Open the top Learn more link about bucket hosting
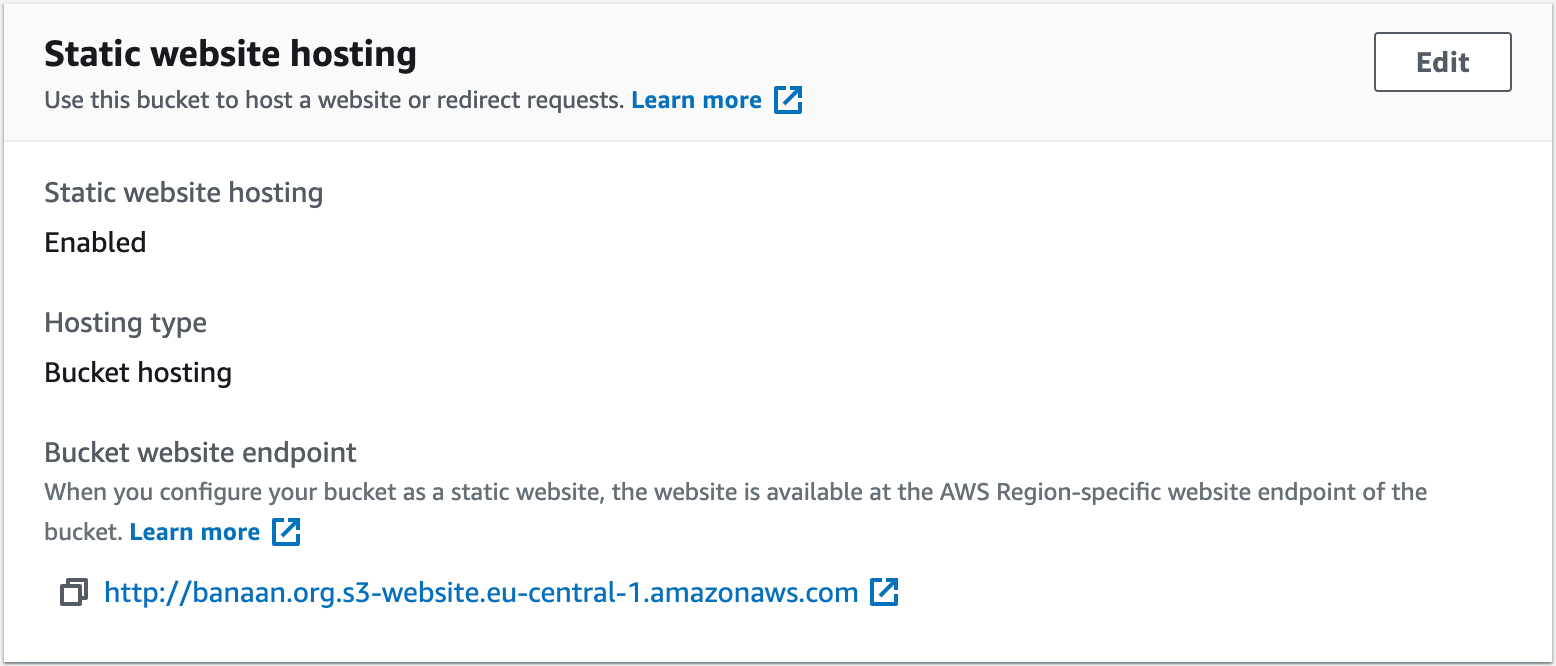This screenshot has width=1556, height=666. point(696,99)
